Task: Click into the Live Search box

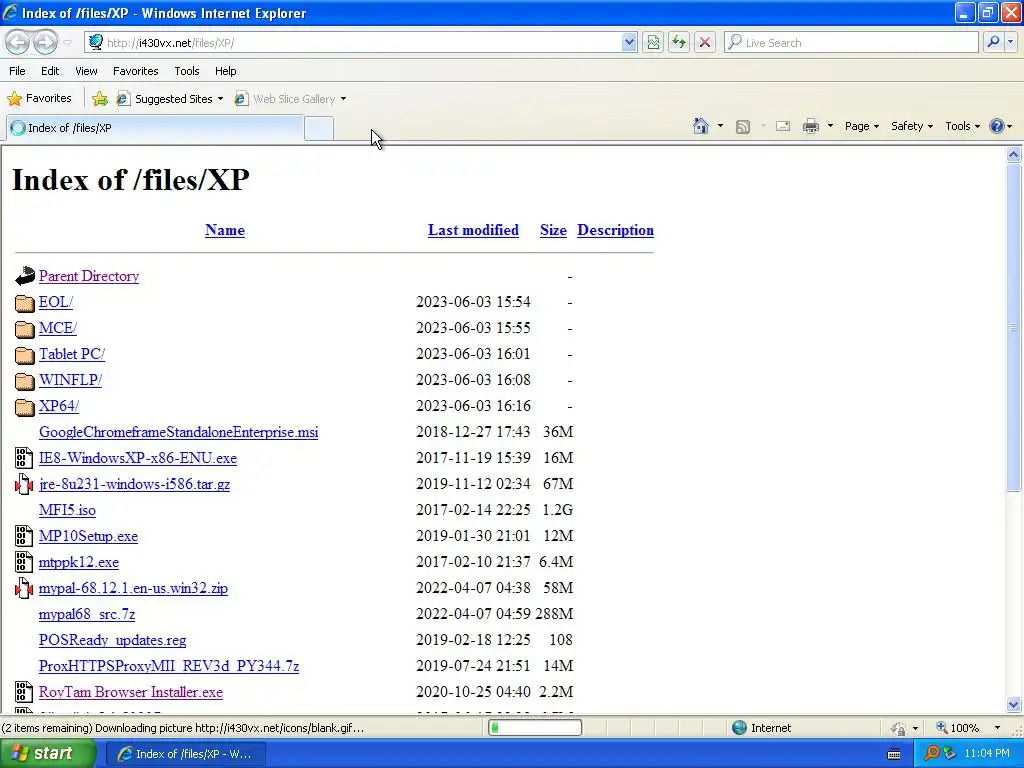Action: pyautogui.click(x=852, y=42)
